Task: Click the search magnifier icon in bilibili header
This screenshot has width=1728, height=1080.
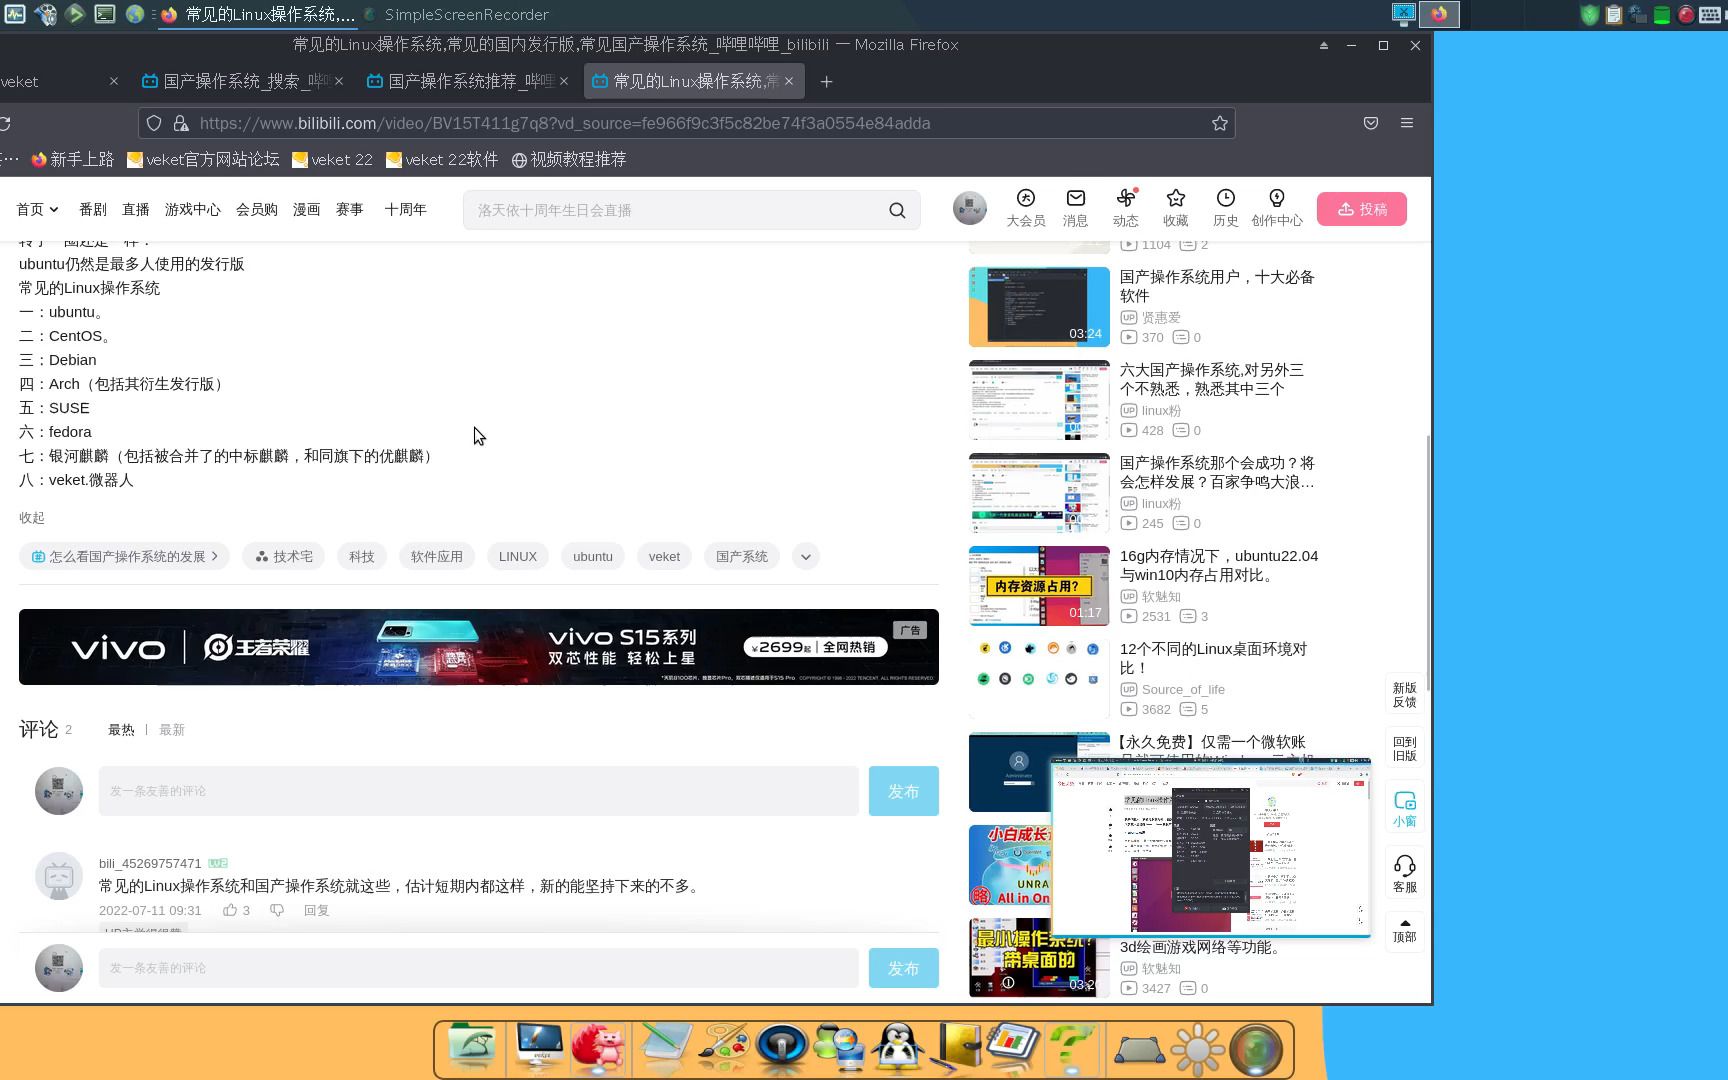Action: click(897, 210)
